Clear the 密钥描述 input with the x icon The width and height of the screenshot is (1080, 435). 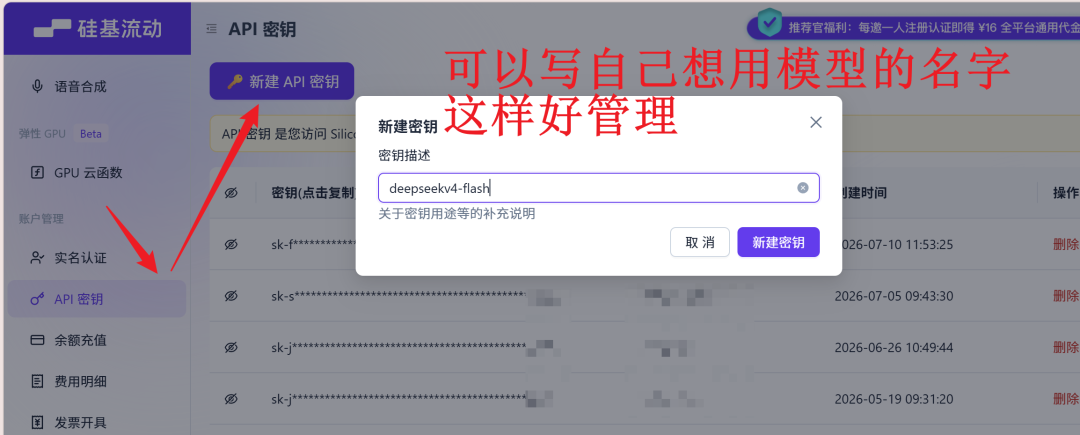pyautogui.click(x=802, y=188)
